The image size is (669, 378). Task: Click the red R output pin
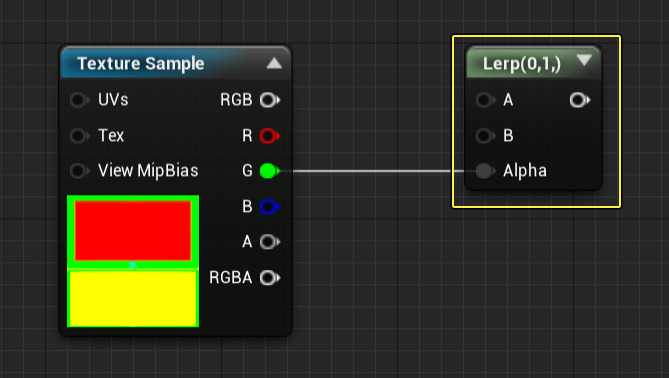[x=270, y=136]
